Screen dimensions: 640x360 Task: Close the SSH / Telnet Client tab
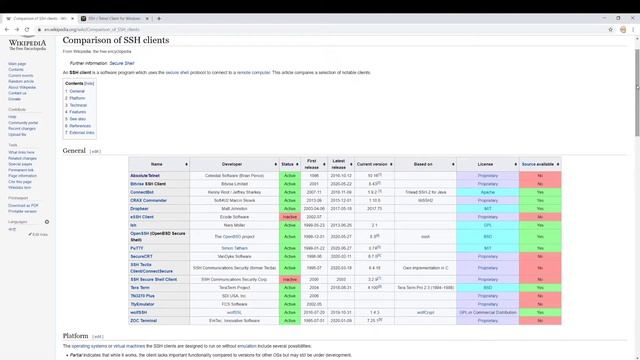click(x=147, y=18)
